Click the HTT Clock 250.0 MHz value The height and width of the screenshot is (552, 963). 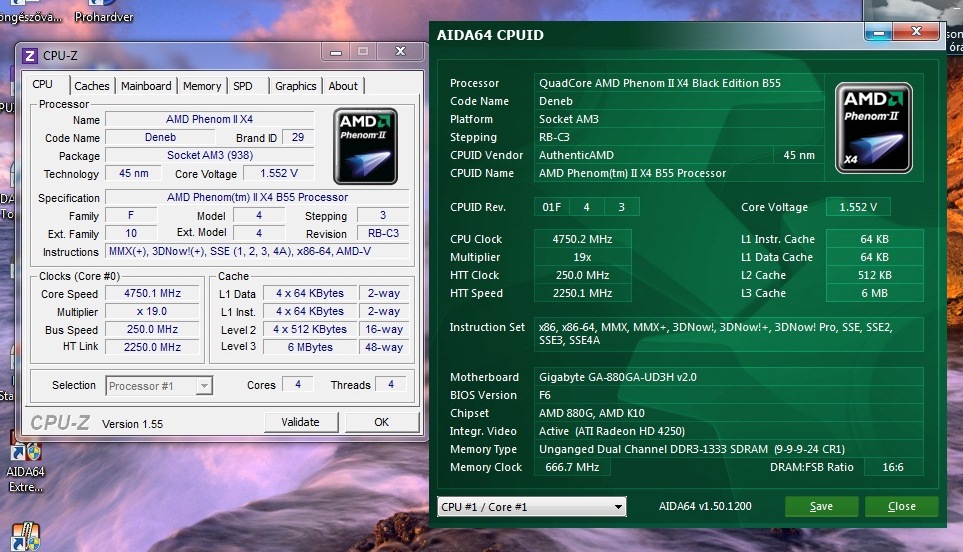[582, 275]
